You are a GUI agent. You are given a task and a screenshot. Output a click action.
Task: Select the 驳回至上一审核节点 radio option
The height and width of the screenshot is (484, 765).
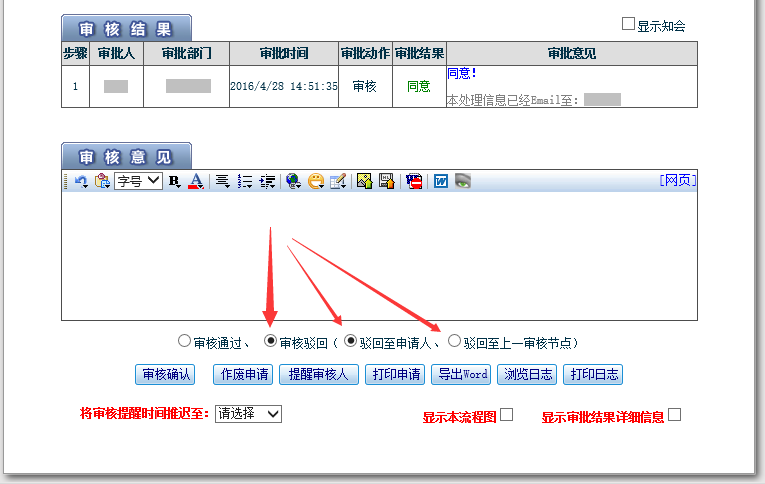[x=455, y=341]
